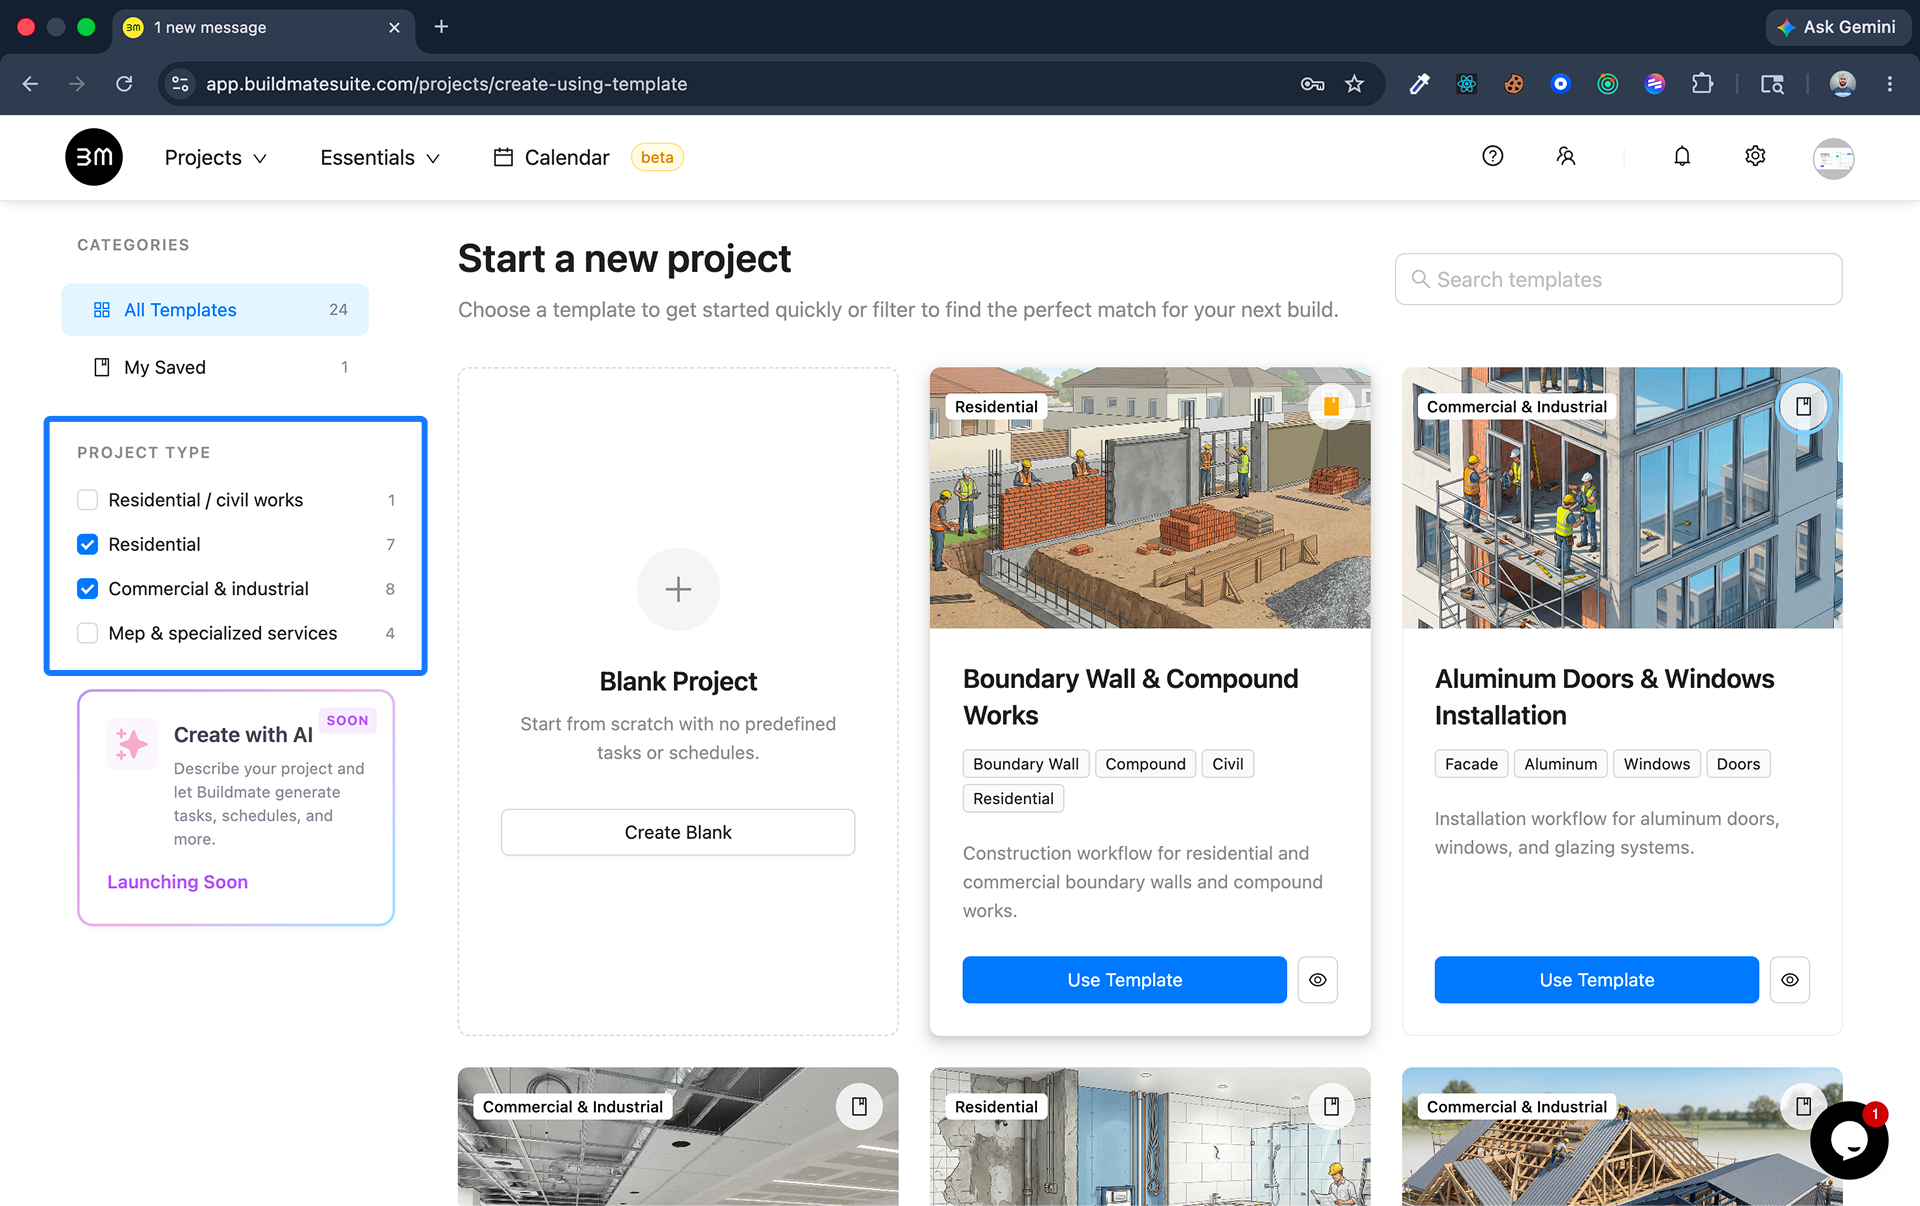Click the search magnifier icon

point(1420,279)
